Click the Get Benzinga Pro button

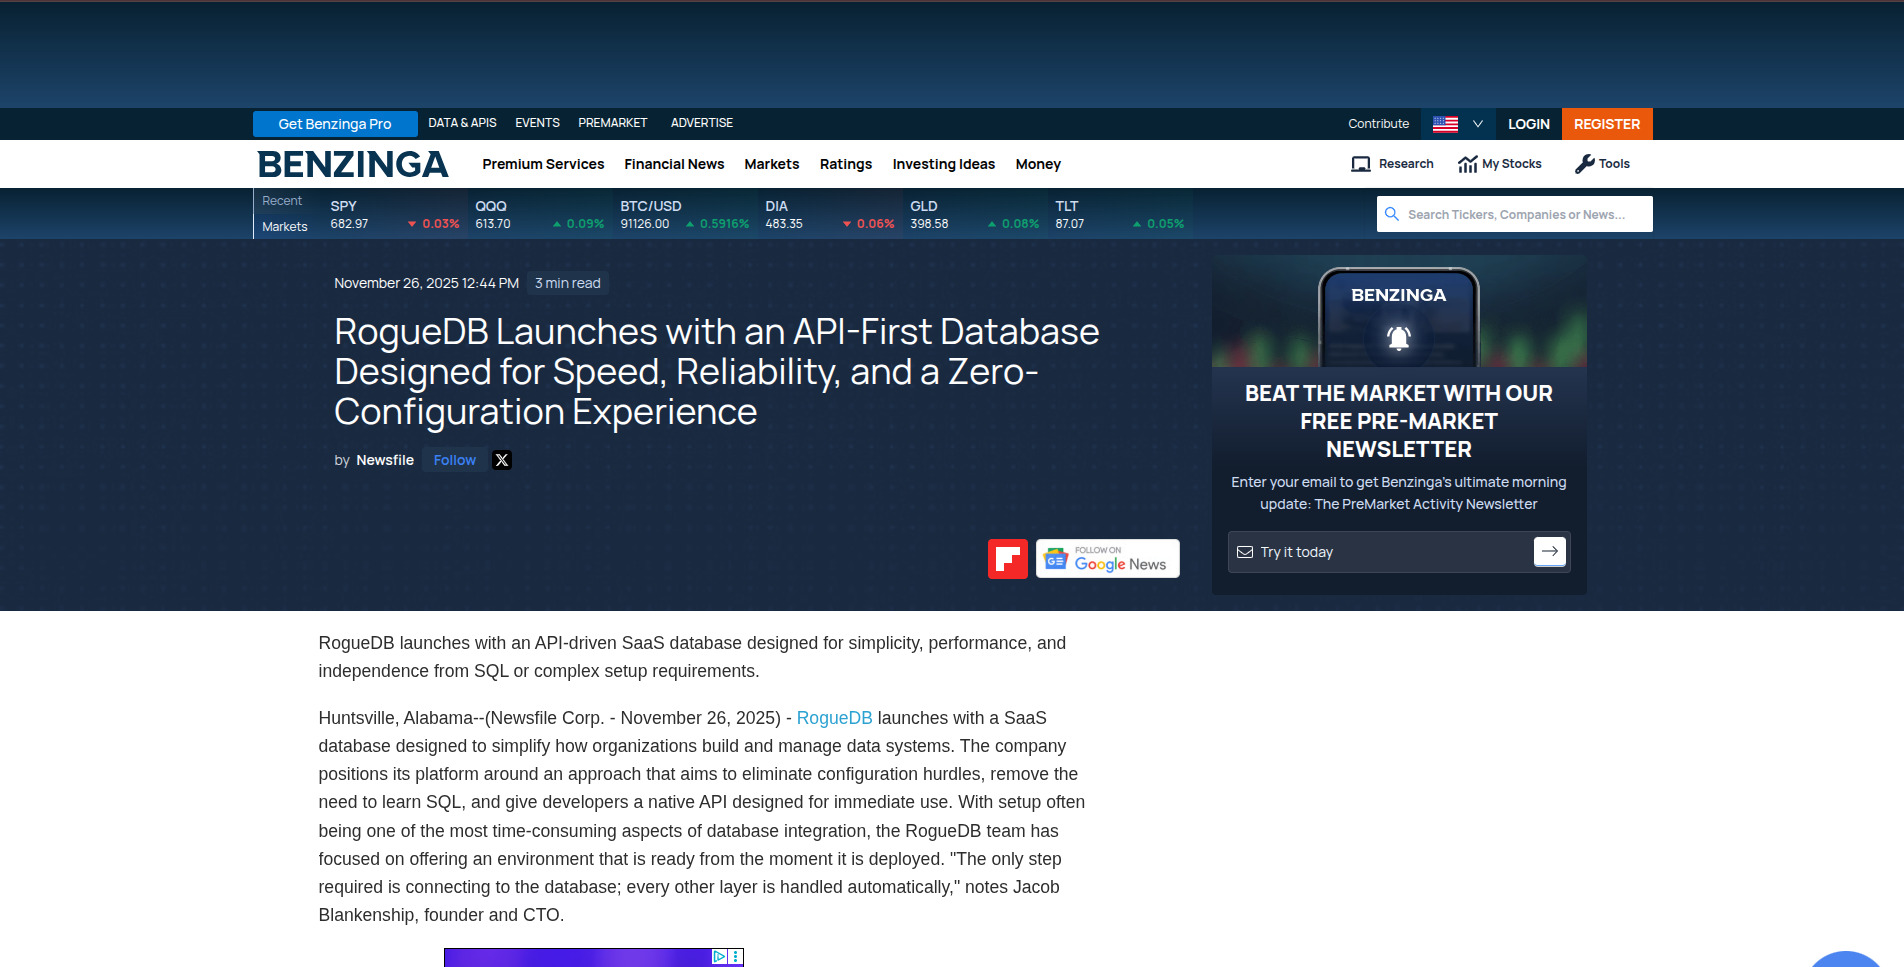tap(334, 123)
